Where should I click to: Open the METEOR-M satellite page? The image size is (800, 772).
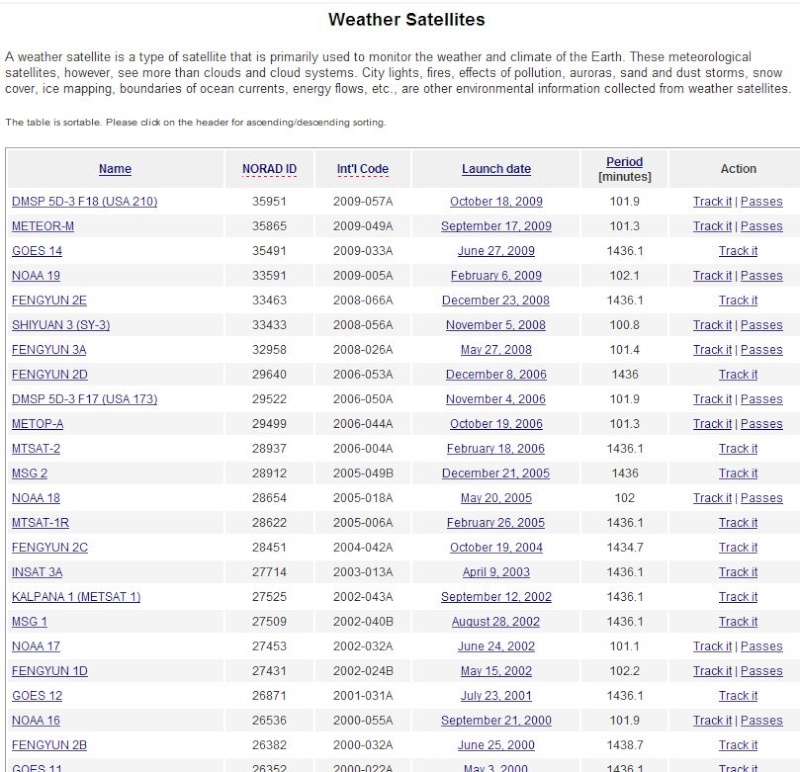pyautogui.click(x=43, y=226)
